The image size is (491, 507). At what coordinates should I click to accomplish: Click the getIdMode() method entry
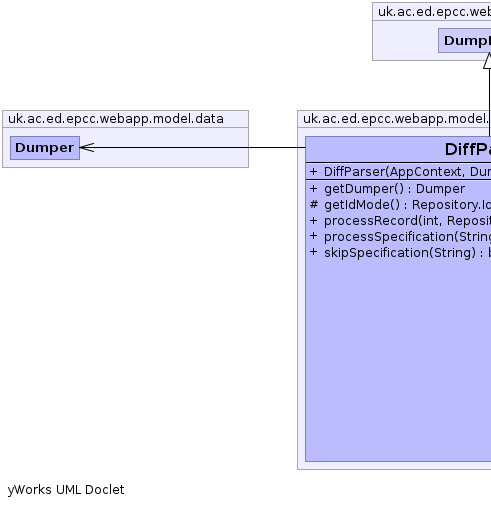pos(407,205)
